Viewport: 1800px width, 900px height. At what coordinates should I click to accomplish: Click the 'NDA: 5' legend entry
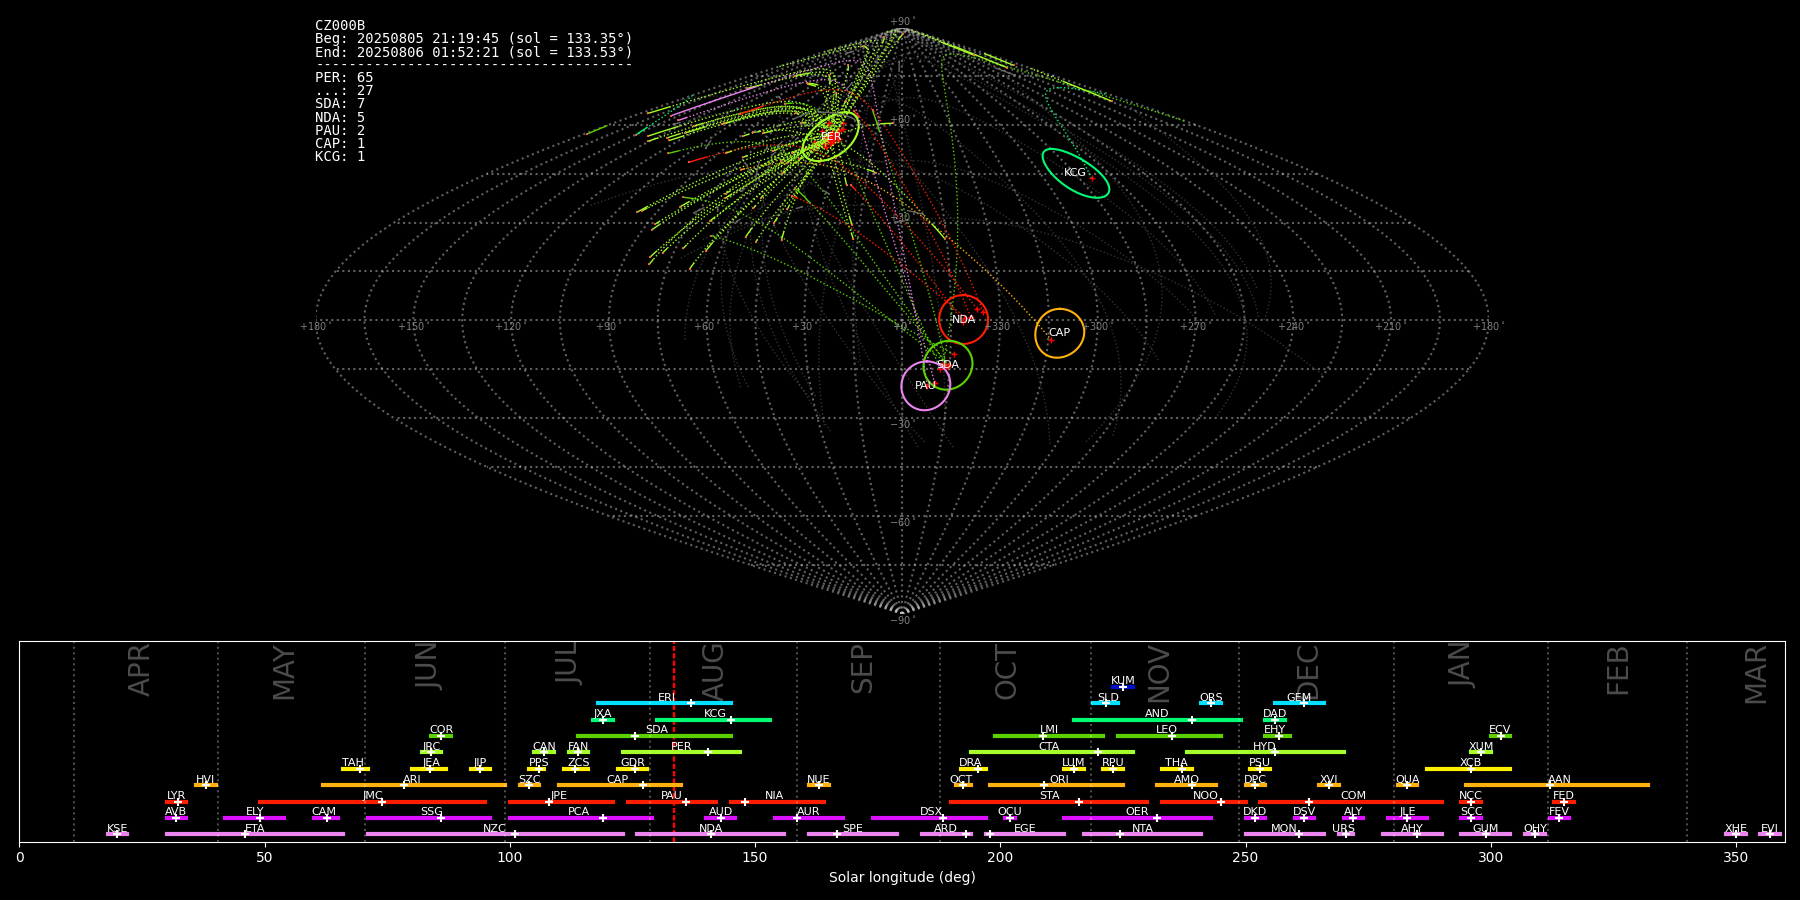[340, 118]
